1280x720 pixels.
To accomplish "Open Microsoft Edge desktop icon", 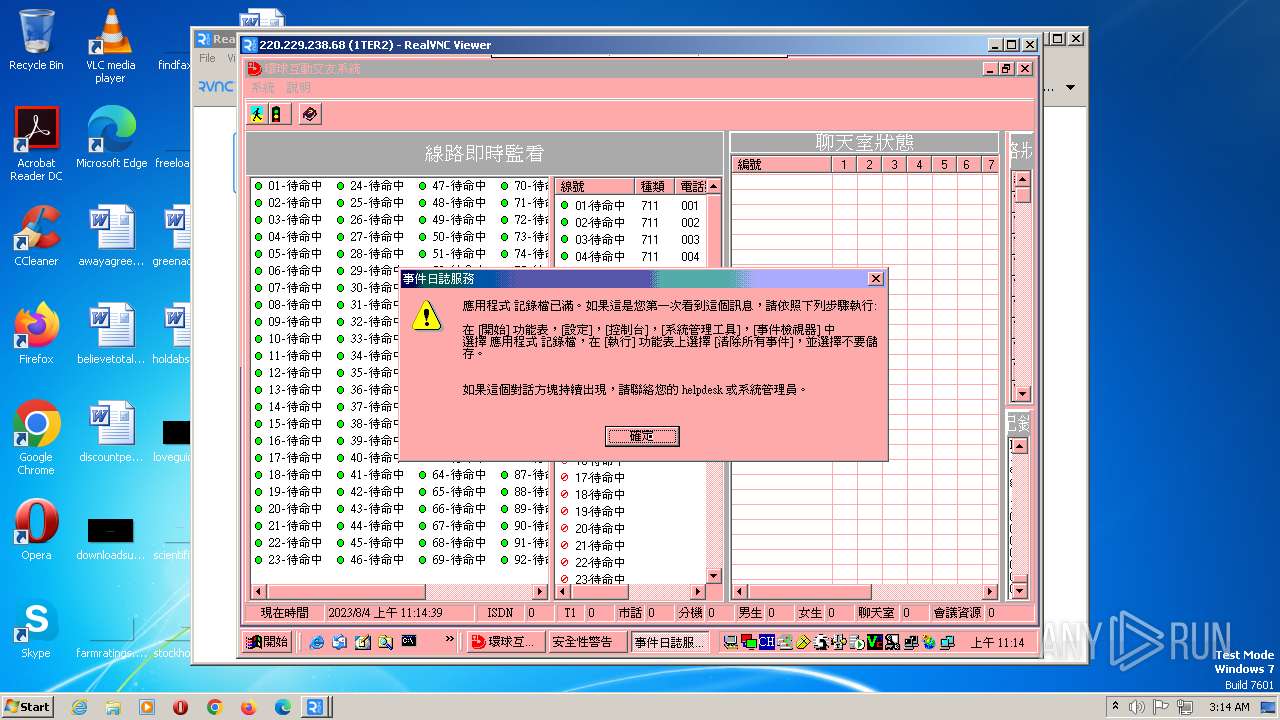I will pyautogui.click(x=111, y=138).
